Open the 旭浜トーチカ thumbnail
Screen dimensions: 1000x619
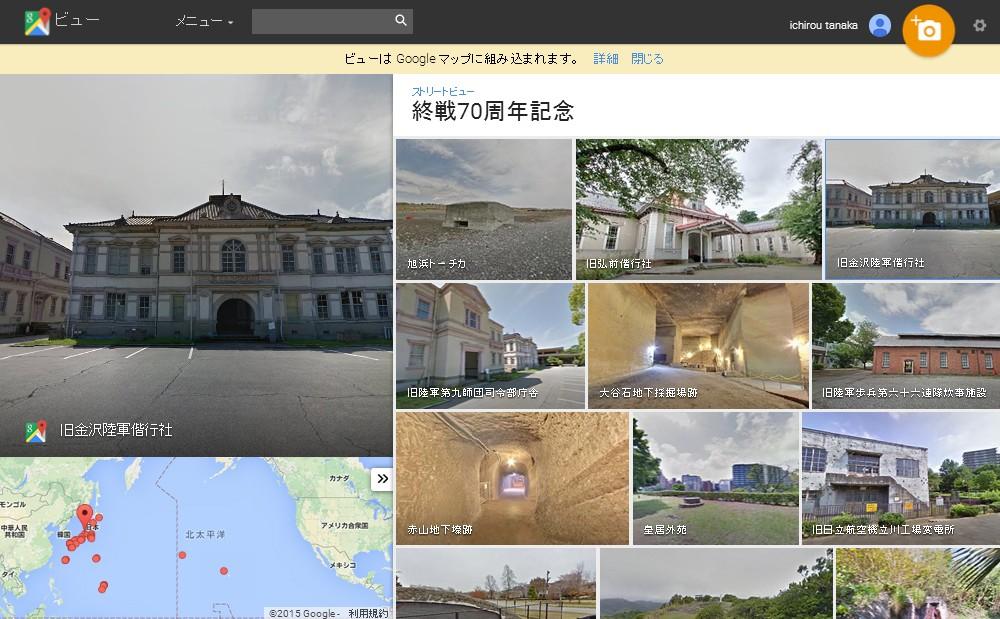484,209
